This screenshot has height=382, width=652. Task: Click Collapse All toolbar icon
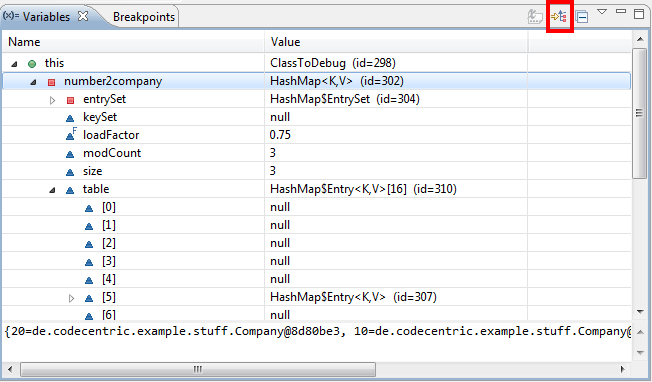(582, 17)
